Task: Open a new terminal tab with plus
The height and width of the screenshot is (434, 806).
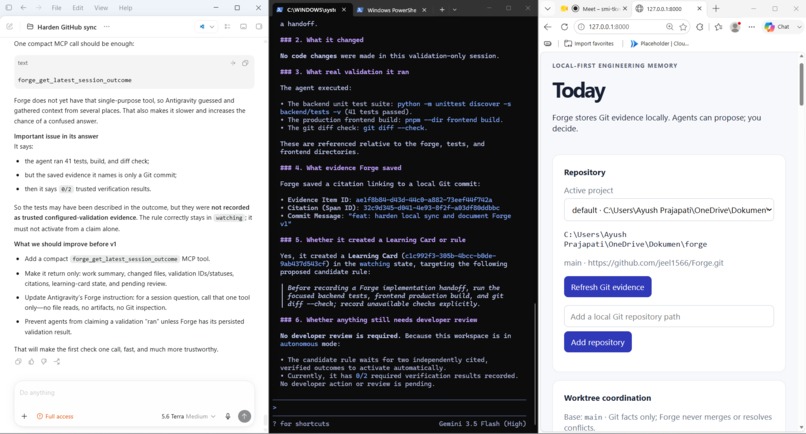Action: coord(442,9)
